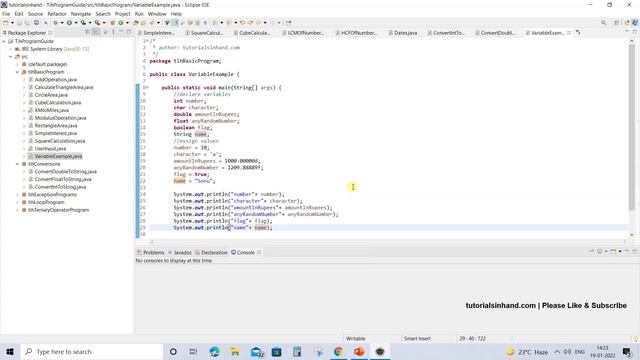
Task: Click the green Run toolbar button
Action: coord(69,23)
